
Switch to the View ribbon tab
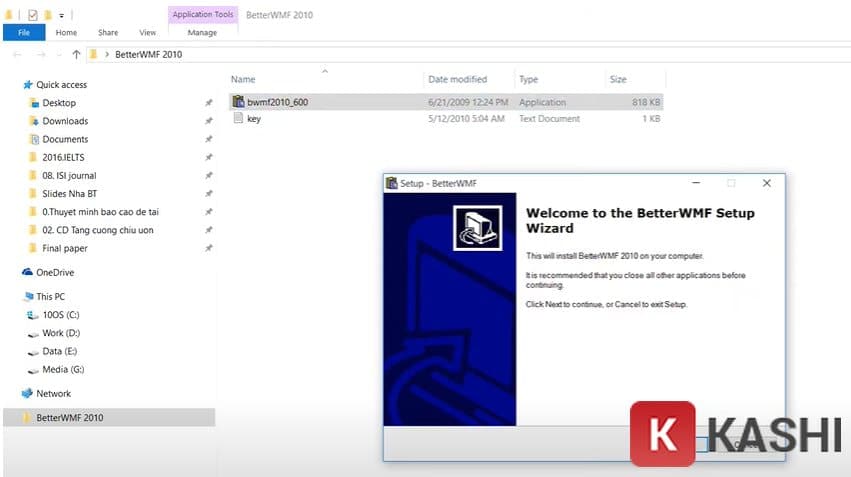[147, 33]
